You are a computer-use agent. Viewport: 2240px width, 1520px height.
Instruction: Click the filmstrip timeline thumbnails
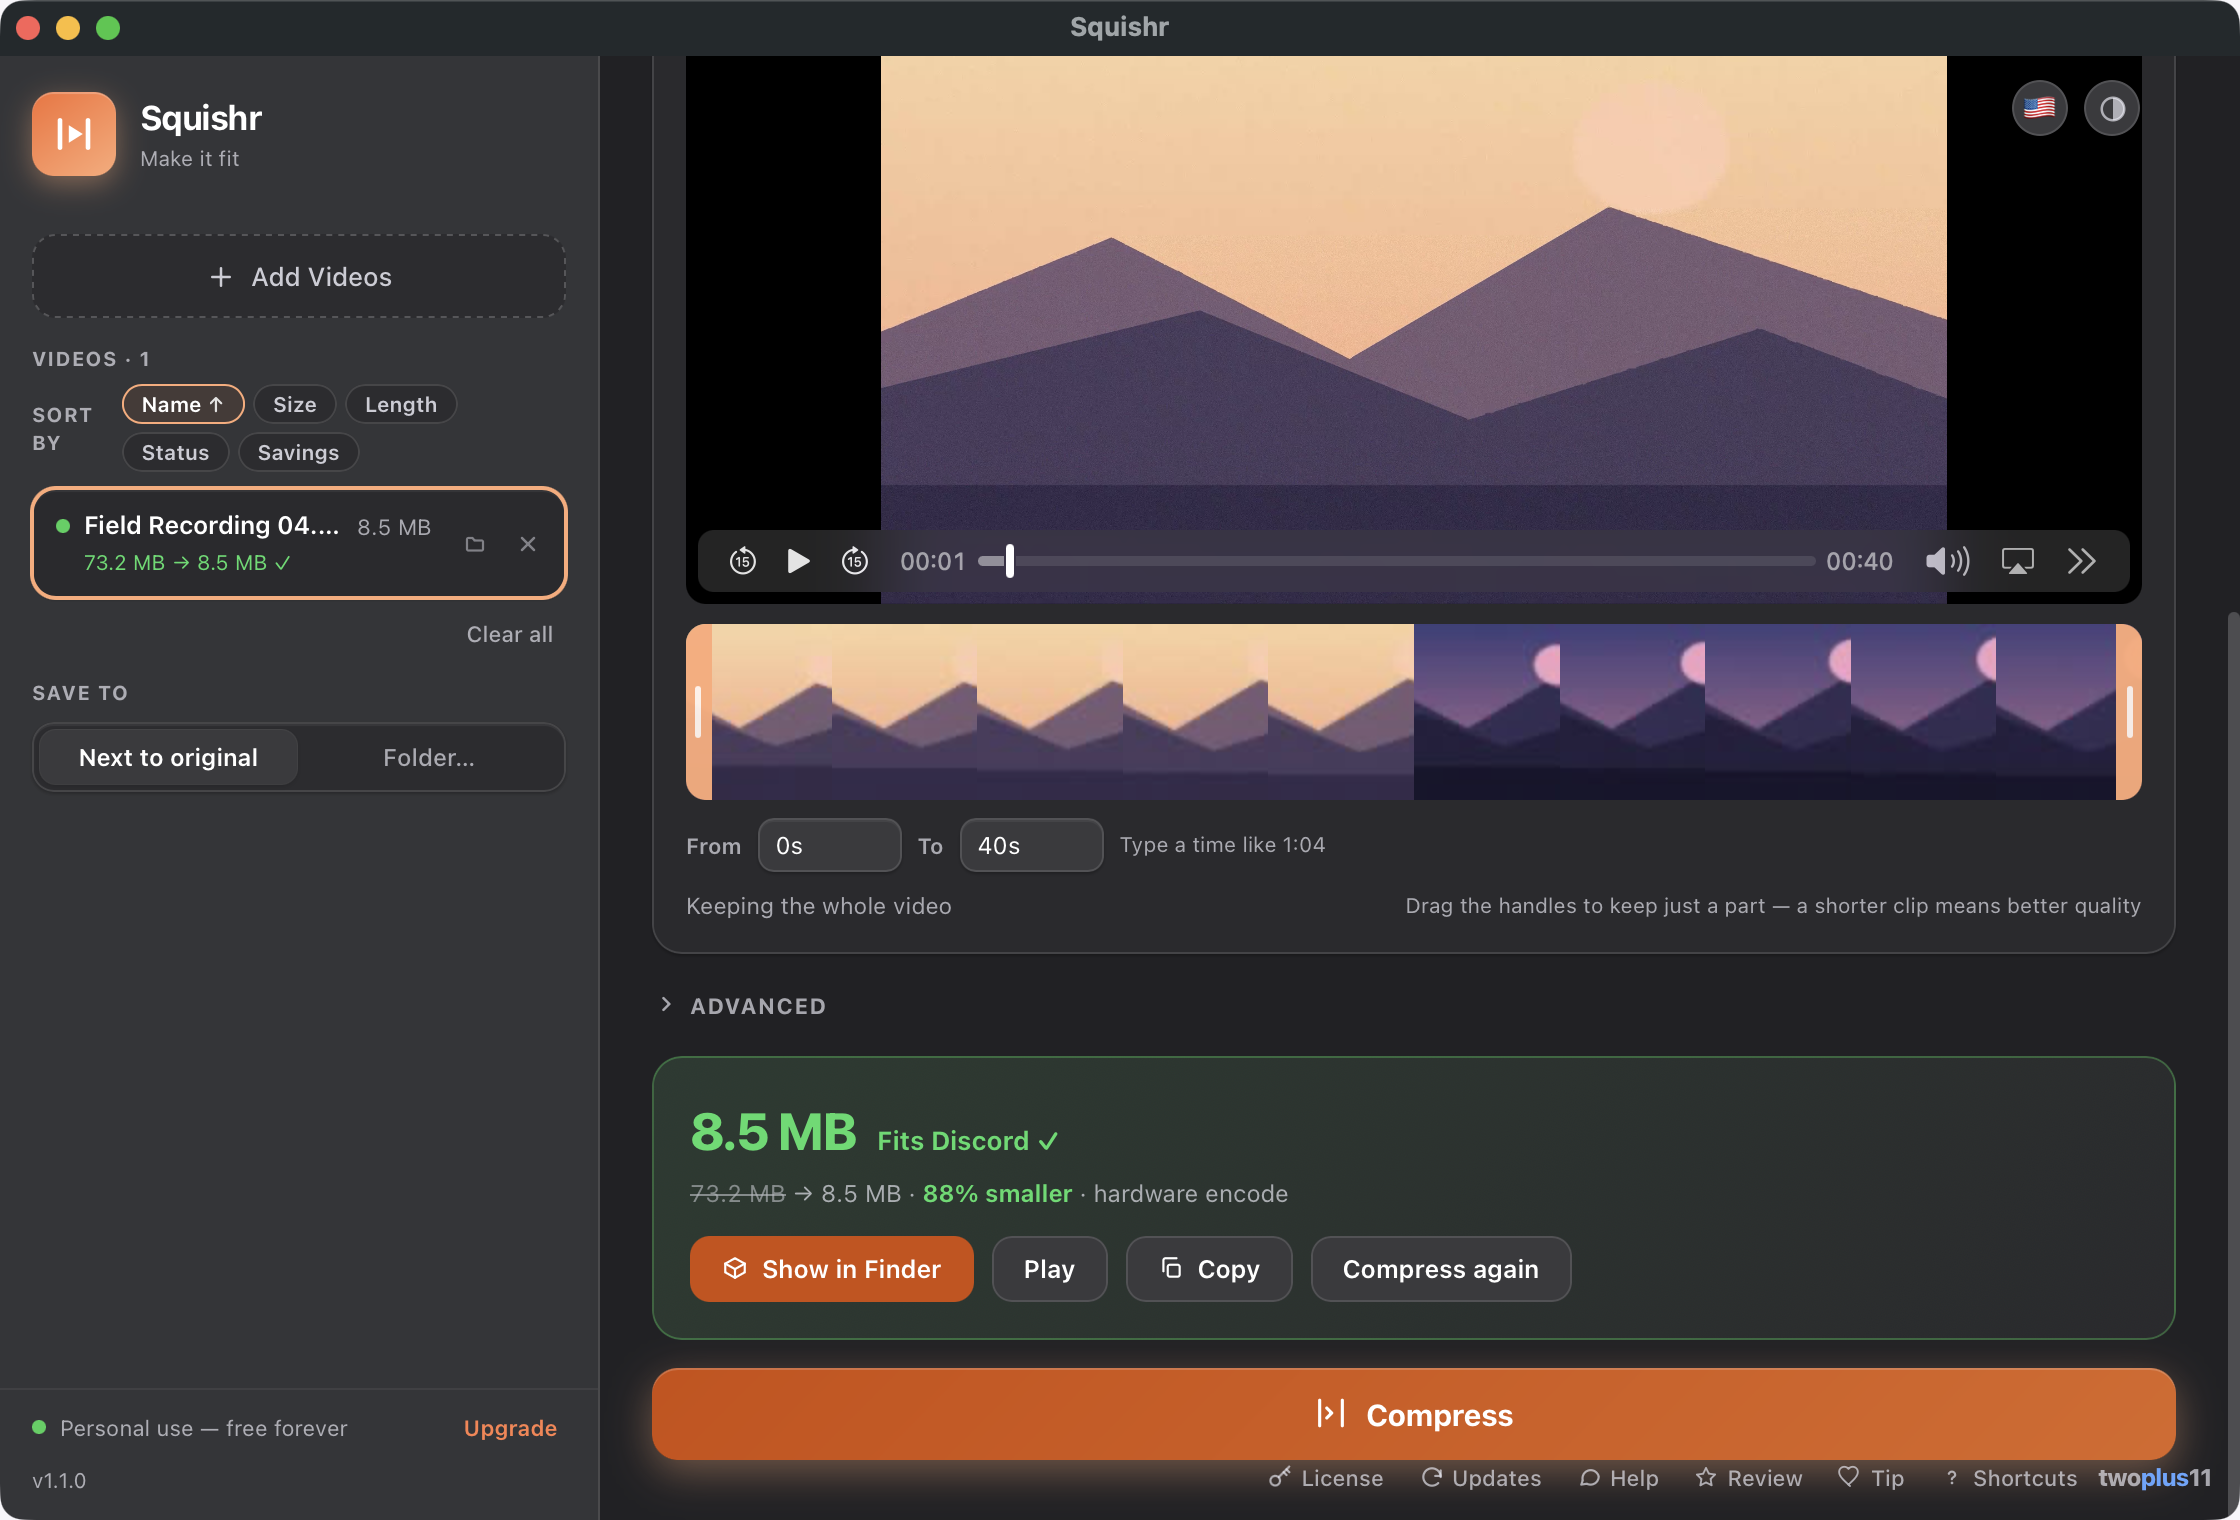click(1414, 712)
